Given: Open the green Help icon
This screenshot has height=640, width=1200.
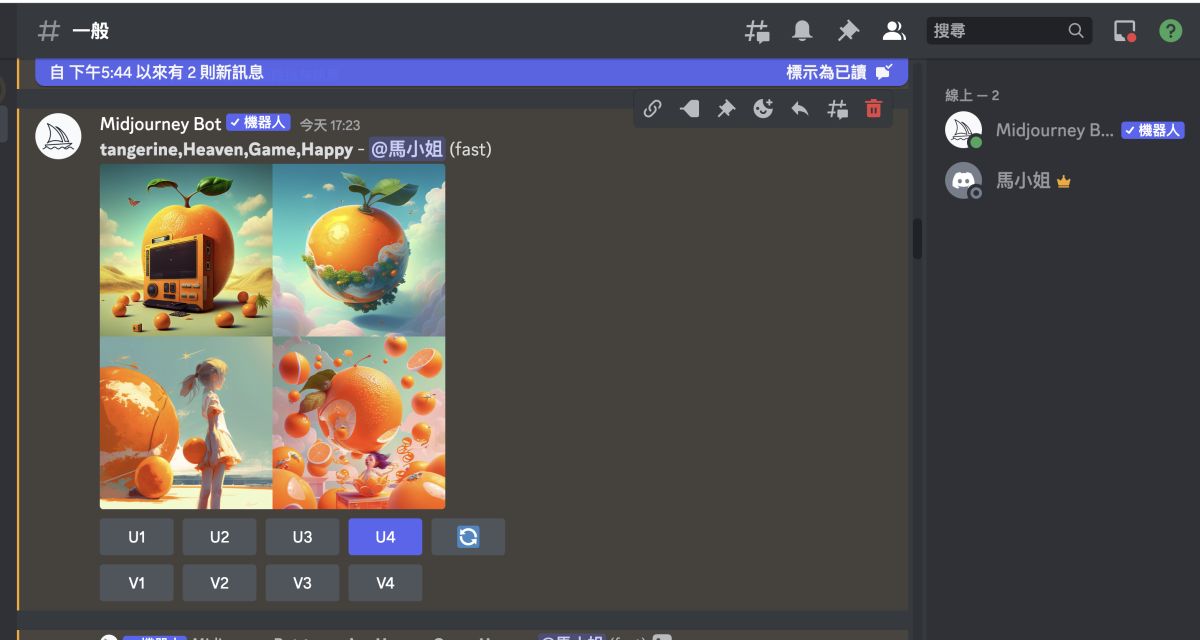Looking at the screenshot, I should pyautogui.click(x=1170, y=31).
